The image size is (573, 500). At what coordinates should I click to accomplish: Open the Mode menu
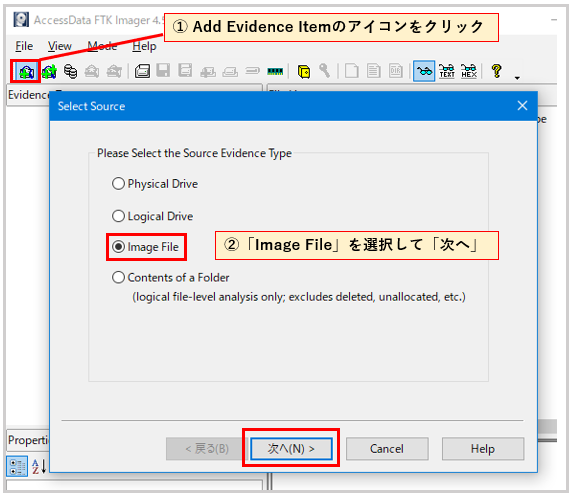[x=102, y=46]
